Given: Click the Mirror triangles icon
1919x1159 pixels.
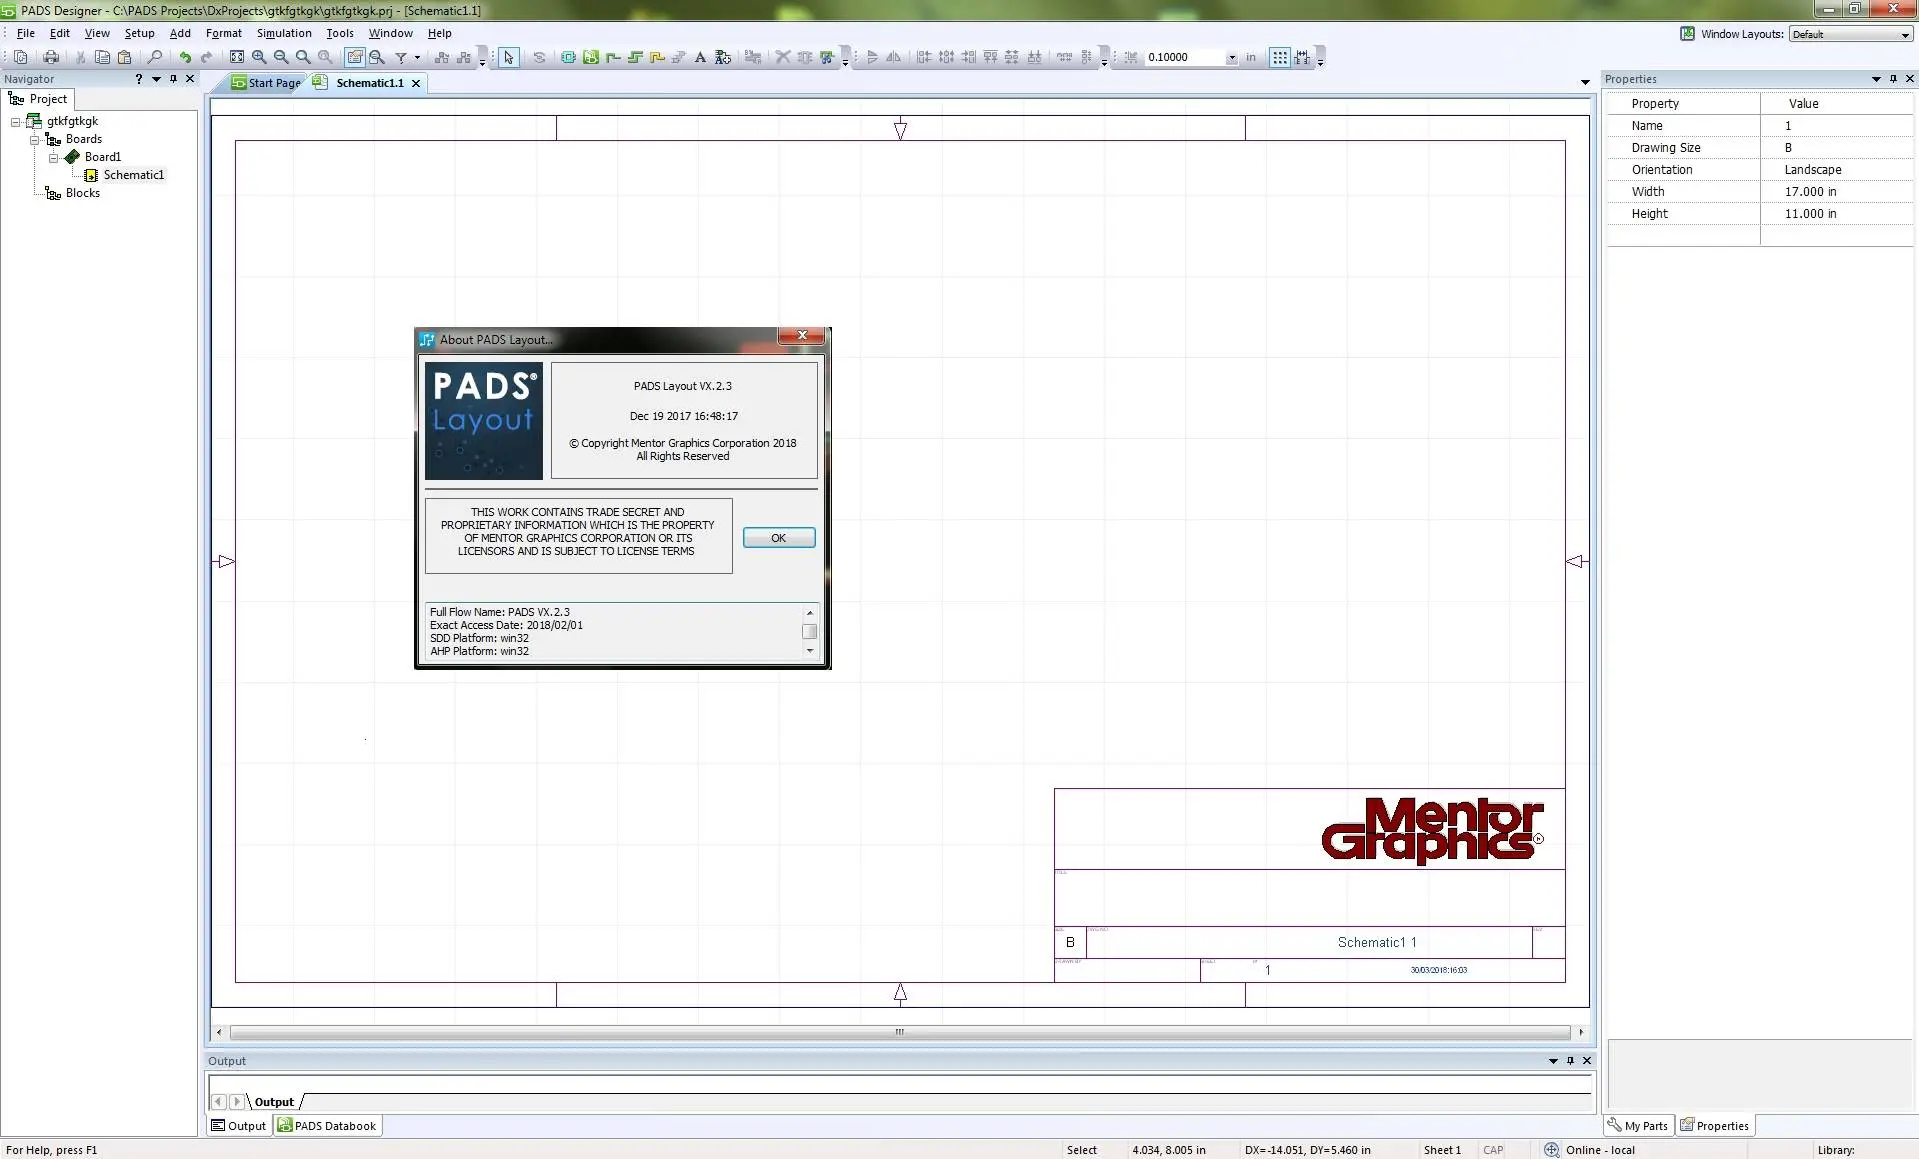Looking at the screenshot, I should [x=894, y=58].
